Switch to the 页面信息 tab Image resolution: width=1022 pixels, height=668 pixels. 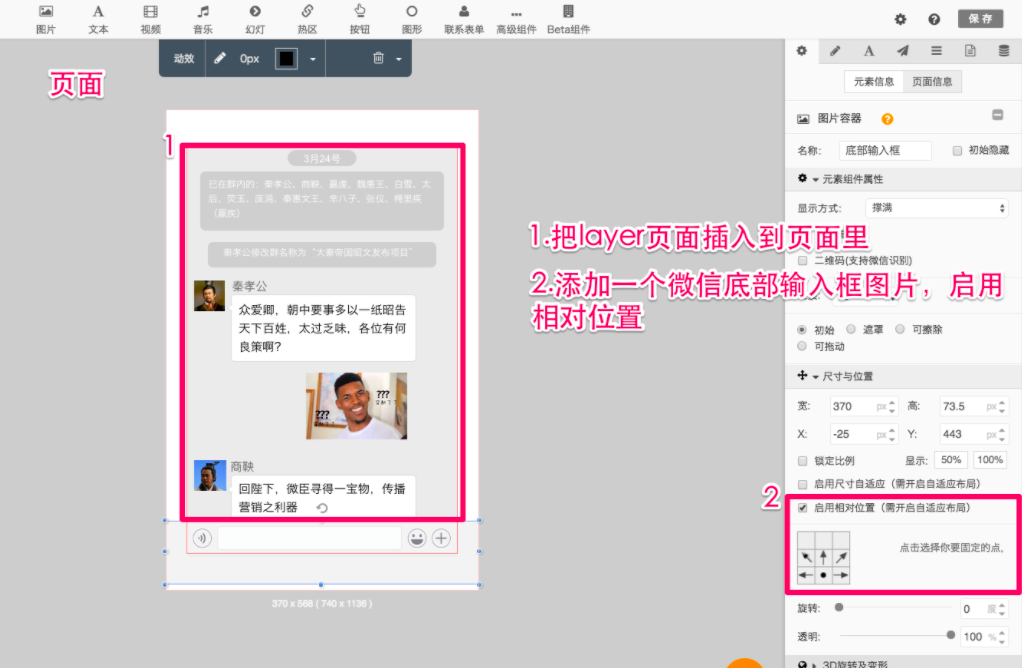[x=932, y=82]
